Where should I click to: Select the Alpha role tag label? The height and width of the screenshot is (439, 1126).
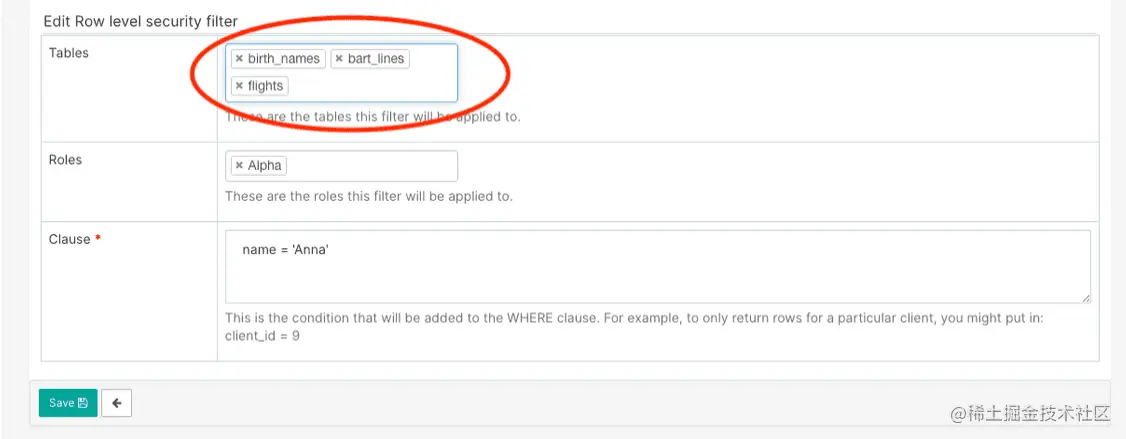[264, 166]
